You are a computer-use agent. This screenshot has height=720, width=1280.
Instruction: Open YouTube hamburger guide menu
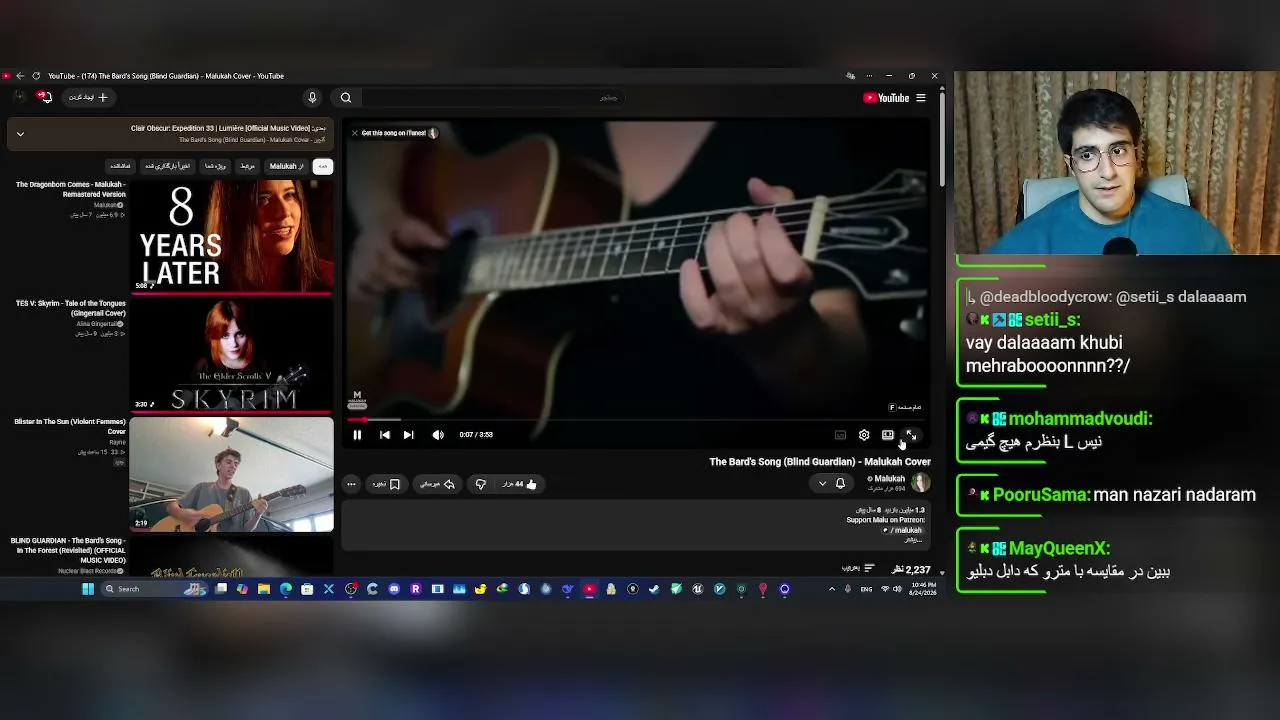point(921,98)
